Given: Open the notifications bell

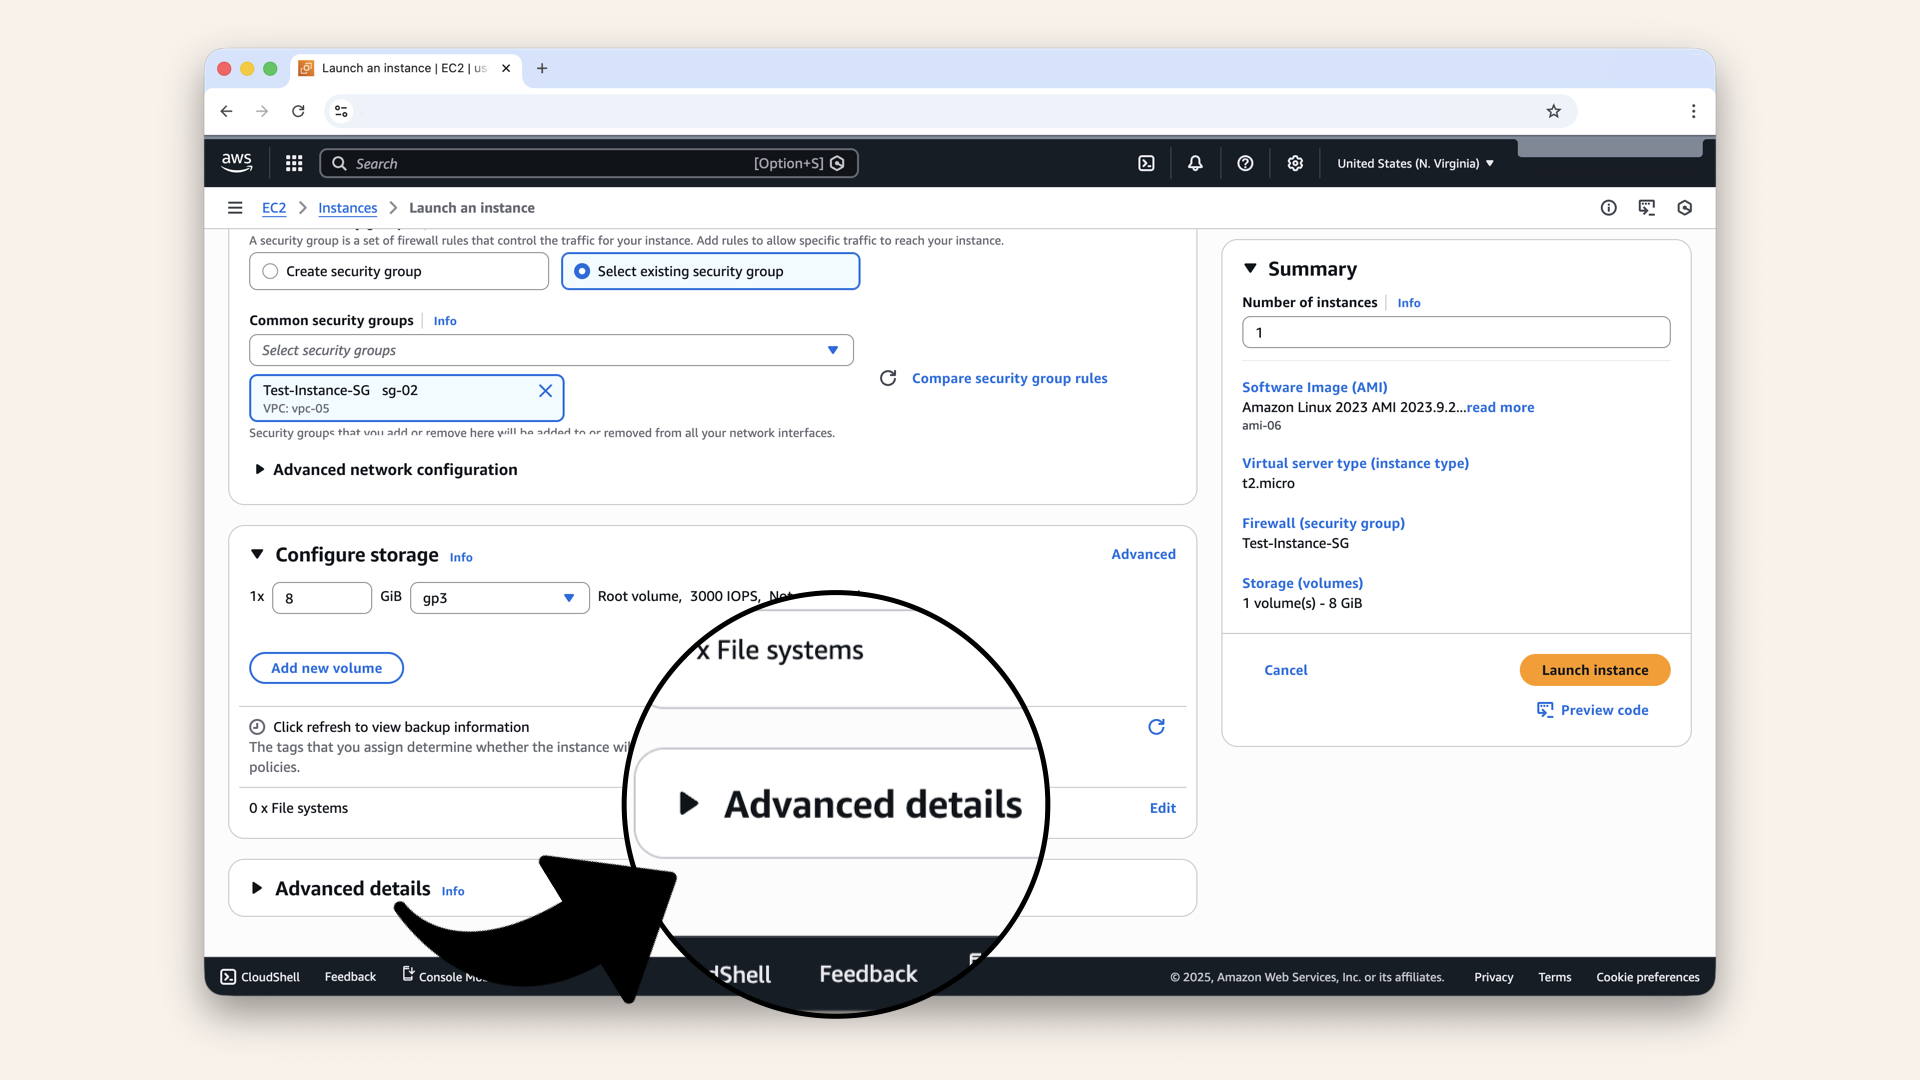Looking at the screenshot, I should [1194, 162].
